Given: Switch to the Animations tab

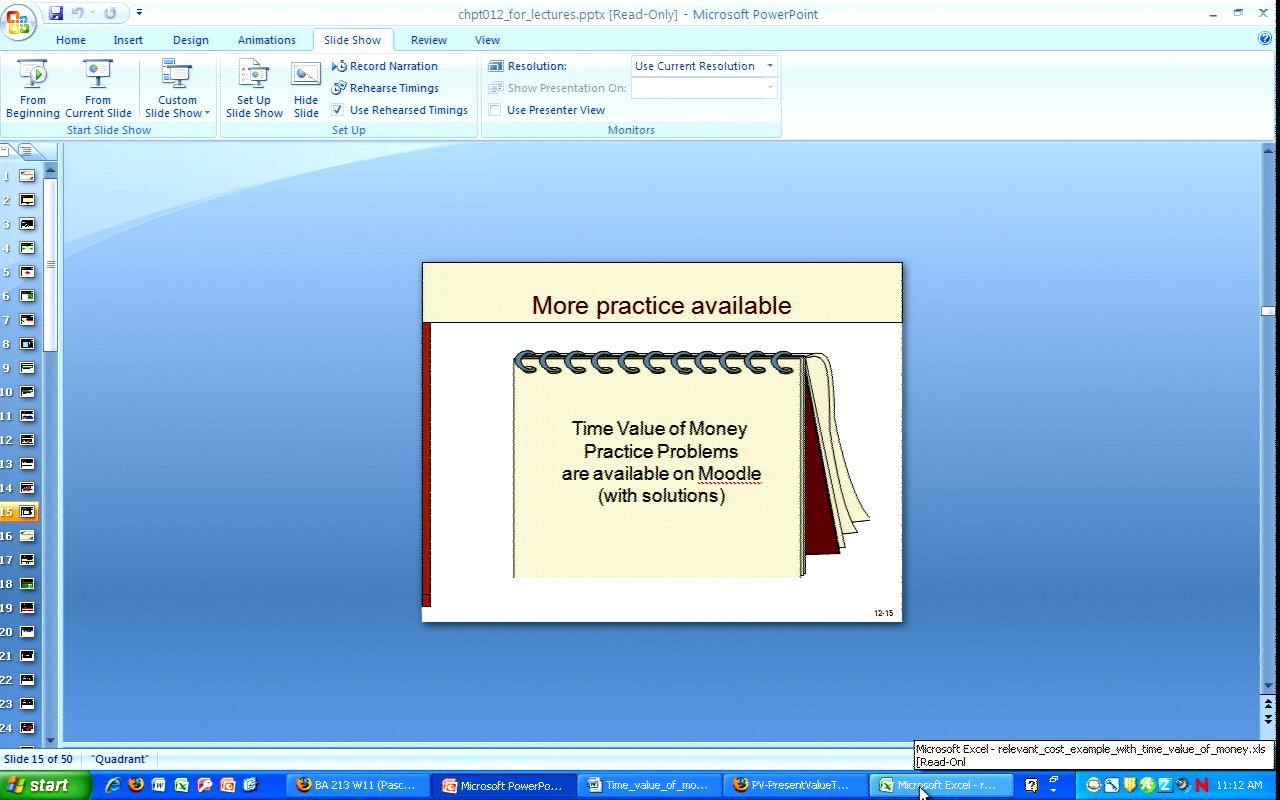Looking at the screenshot, I should (x=266, y=40).
